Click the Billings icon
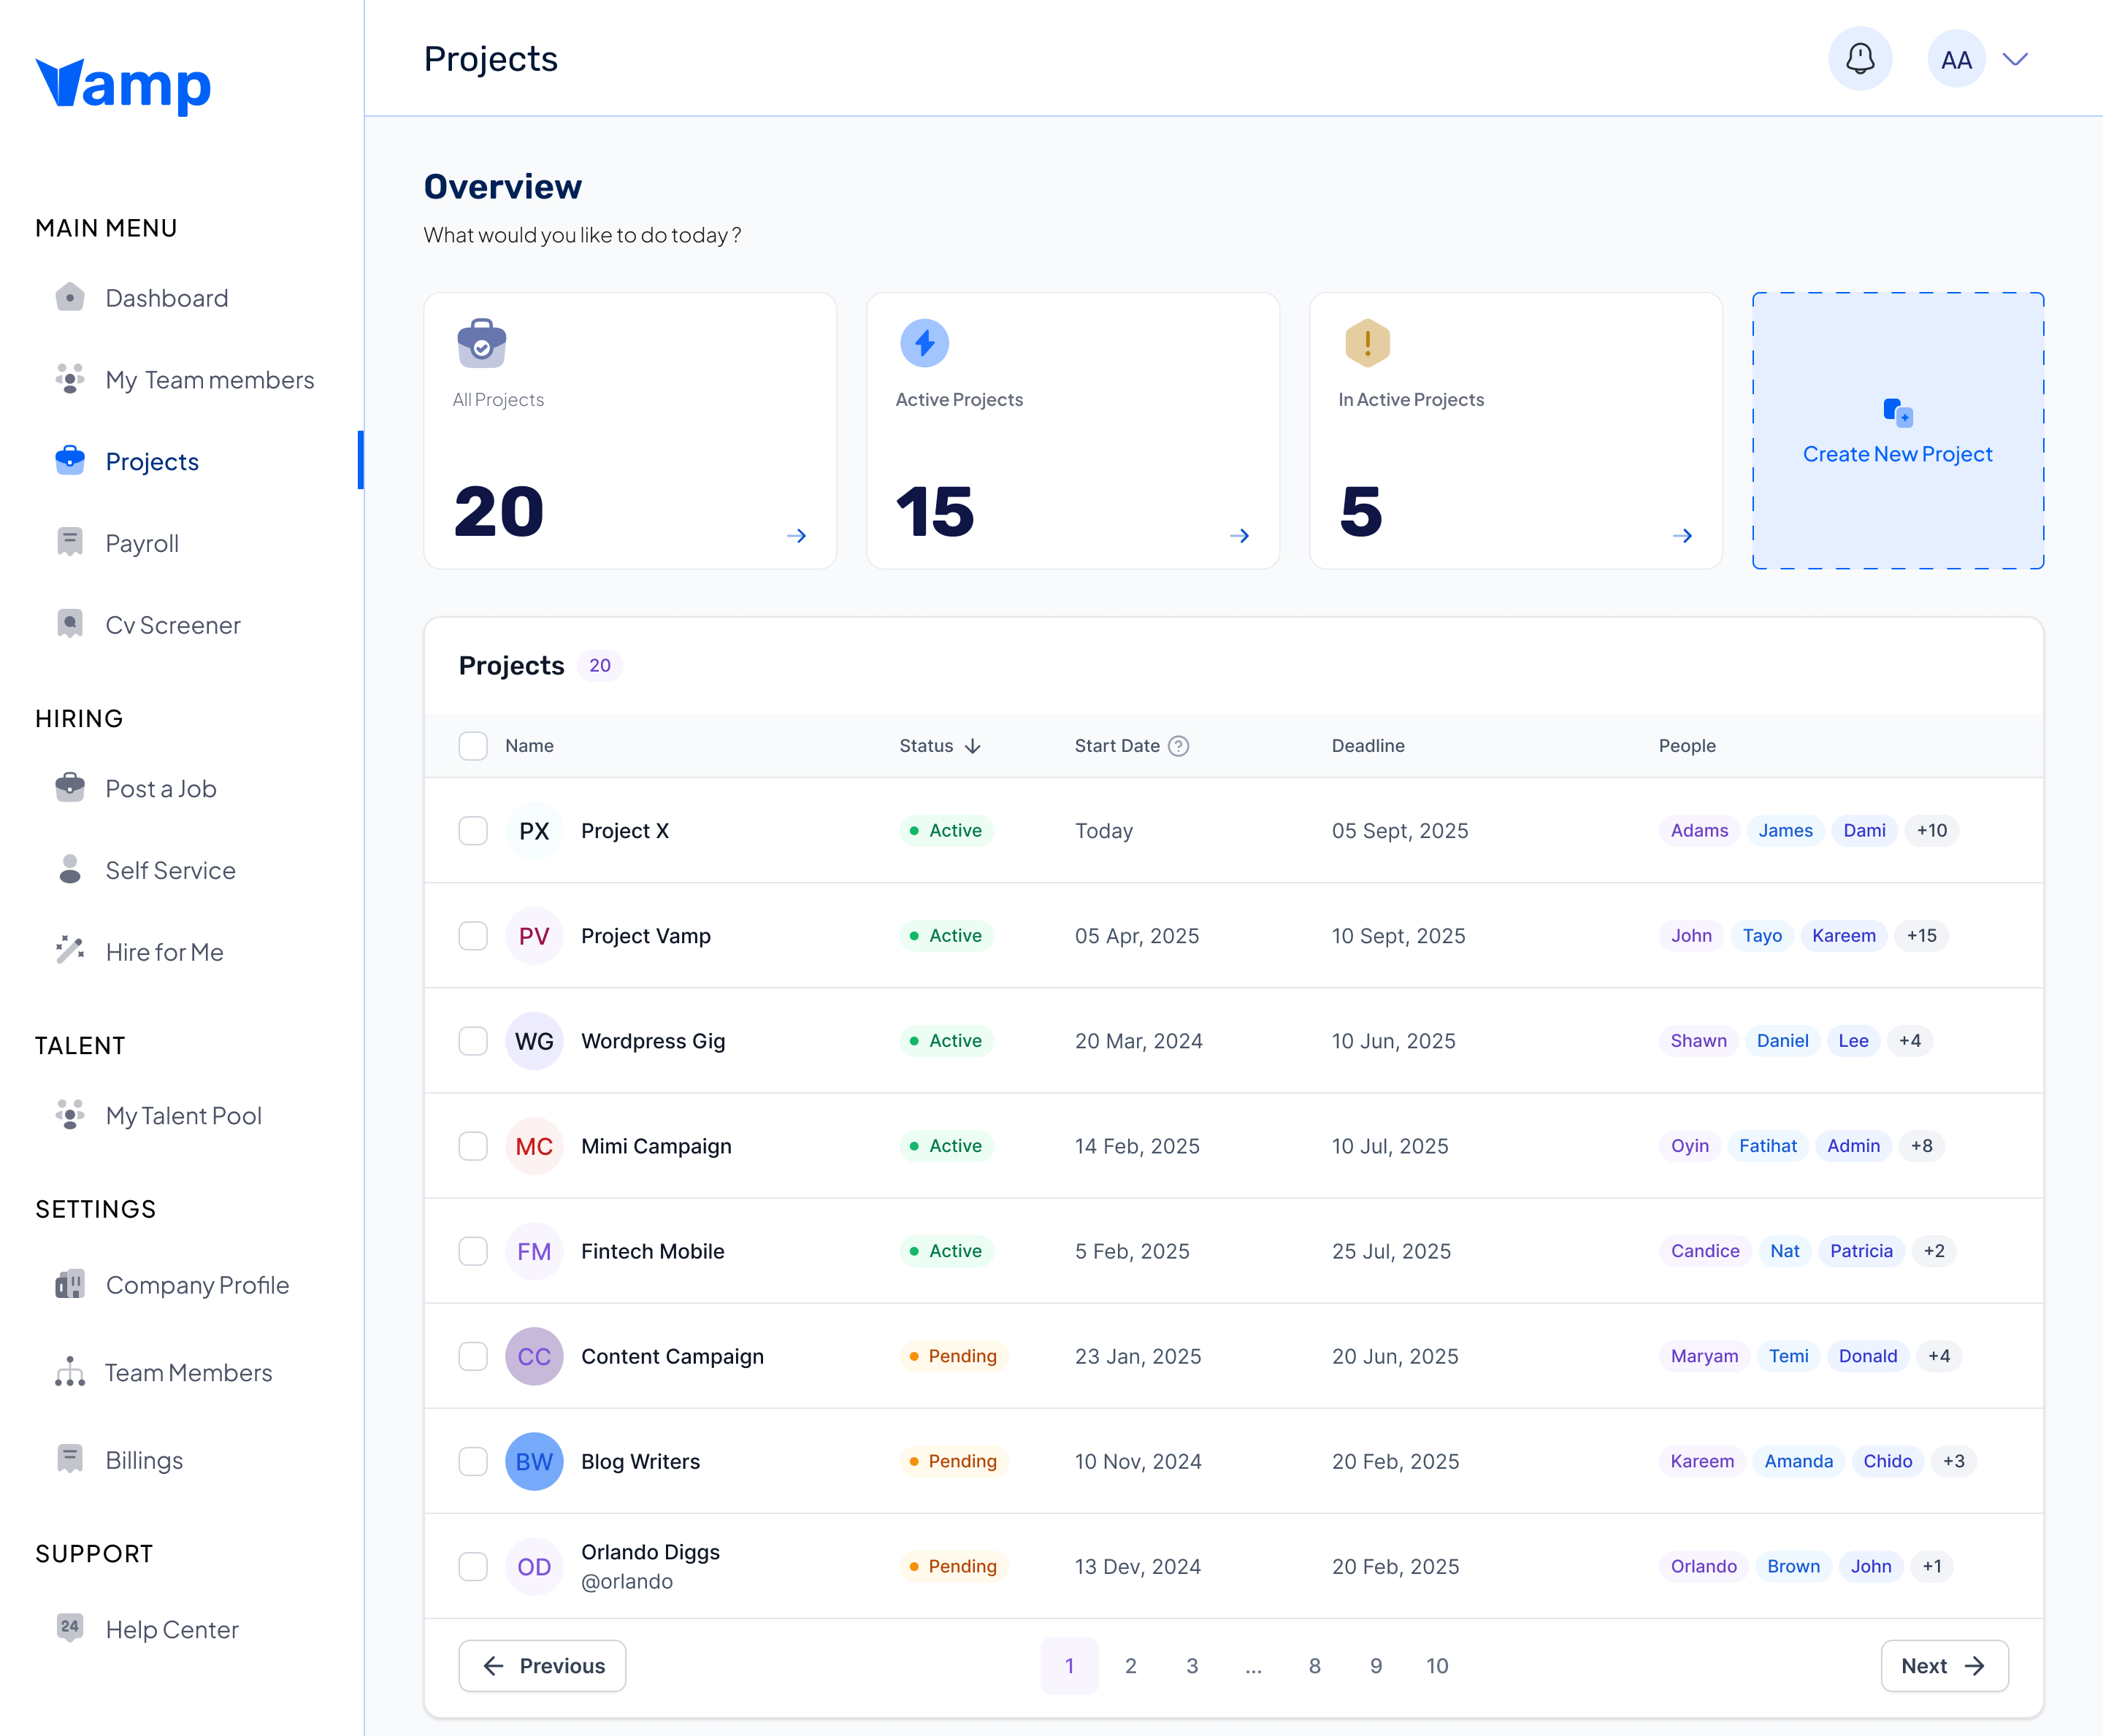Viewport: 2103px width, 1736px height. point(70,1459)
